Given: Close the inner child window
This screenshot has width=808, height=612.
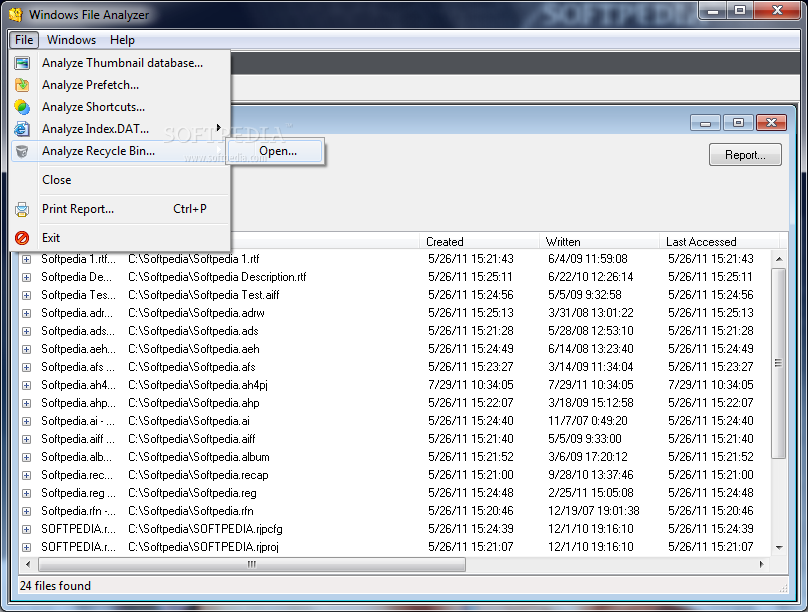Looking at the screenshot, I should (x=771, y=123).
